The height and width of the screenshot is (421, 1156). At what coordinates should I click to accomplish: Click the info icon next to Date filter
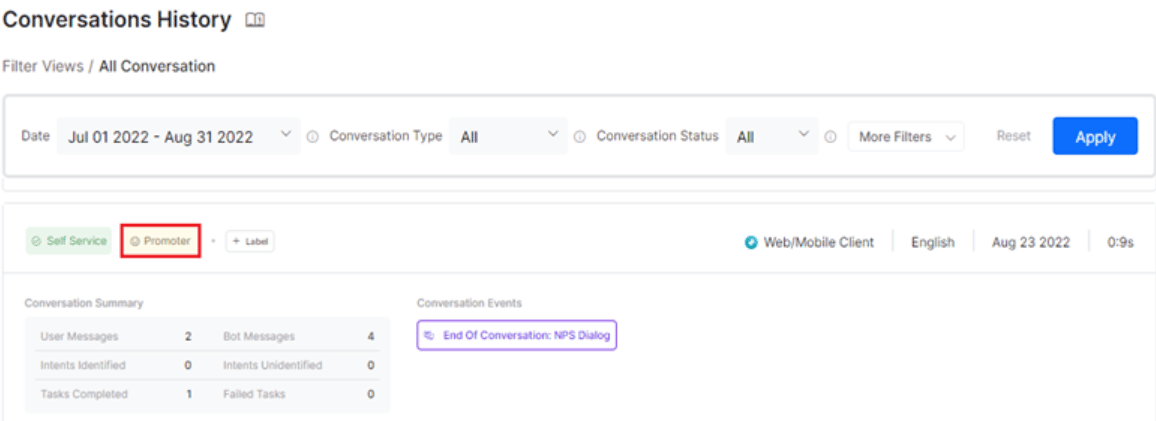click(313, 137)
